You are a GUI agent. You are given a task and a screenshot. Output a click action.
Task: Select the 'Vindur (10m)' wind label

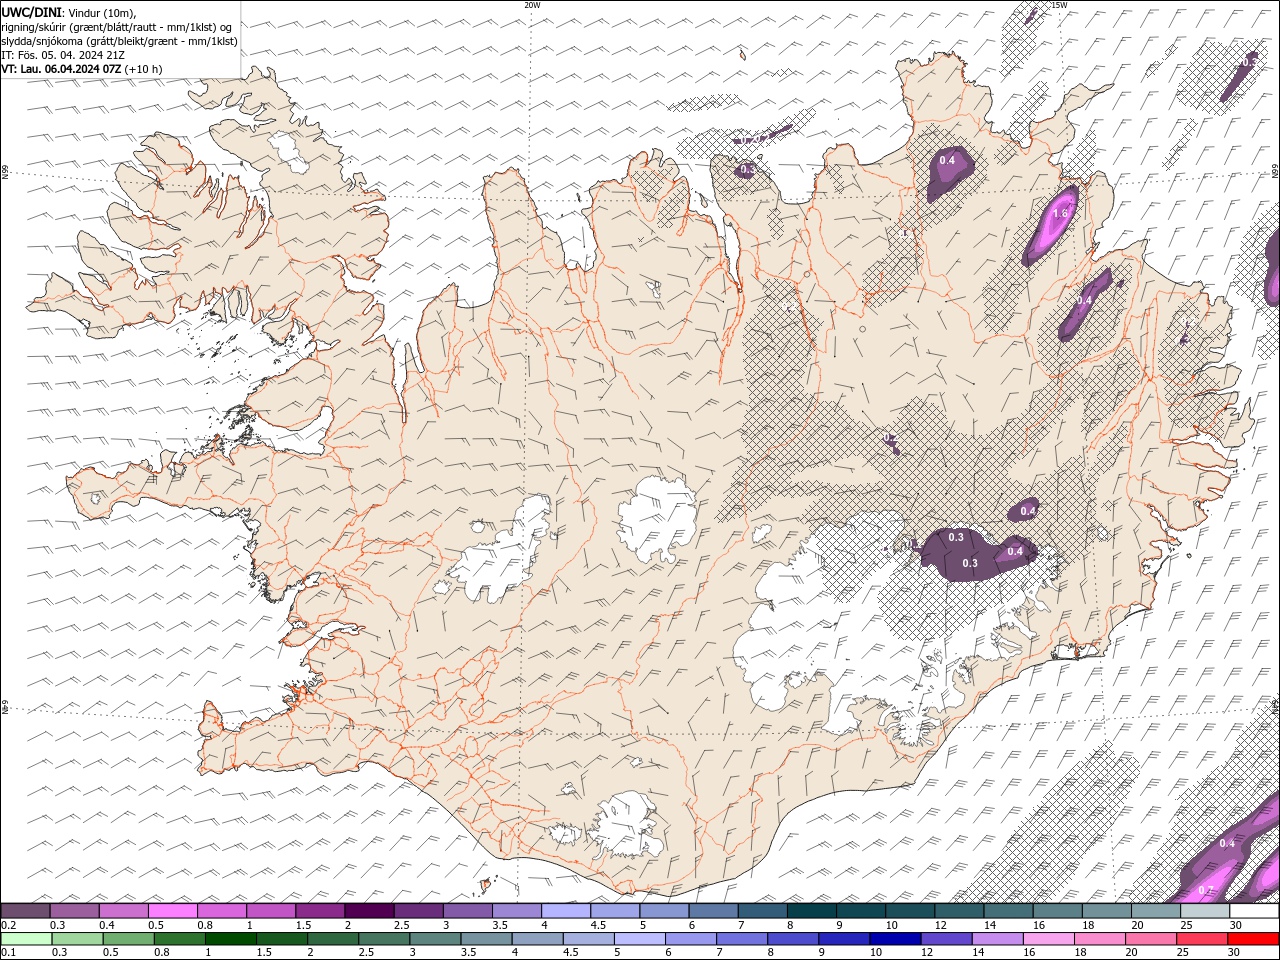pyautogui.click(x=100, y=11)
